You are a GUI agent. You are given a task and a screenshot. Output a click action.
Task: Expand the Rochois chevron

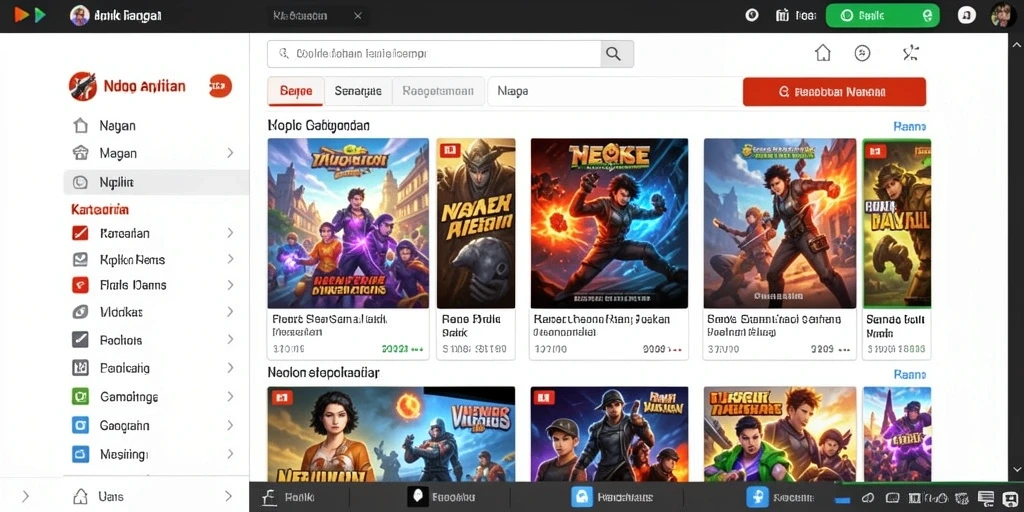(x=231, y=340)
